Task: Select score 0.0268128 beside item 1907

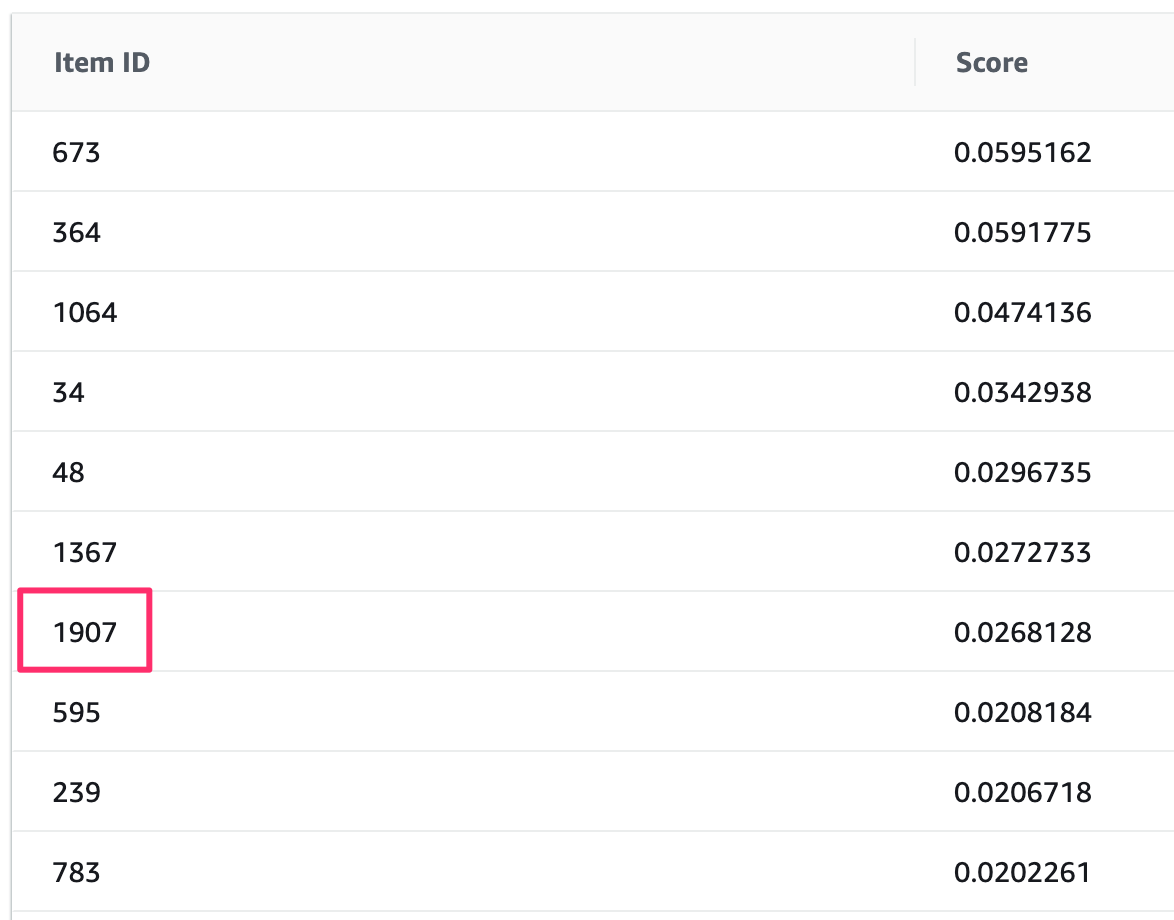Action: pyautogui.click(x=1022, y=633)
